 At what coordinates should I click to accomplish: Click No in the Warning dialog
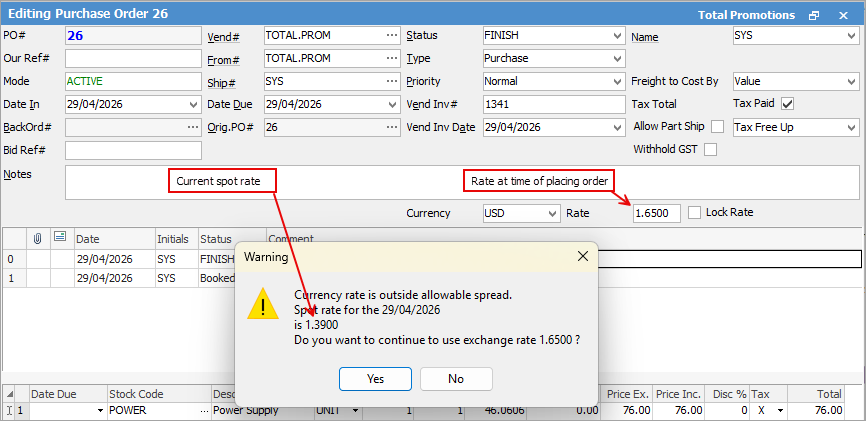pyautogui.click(x=456, y=379)
